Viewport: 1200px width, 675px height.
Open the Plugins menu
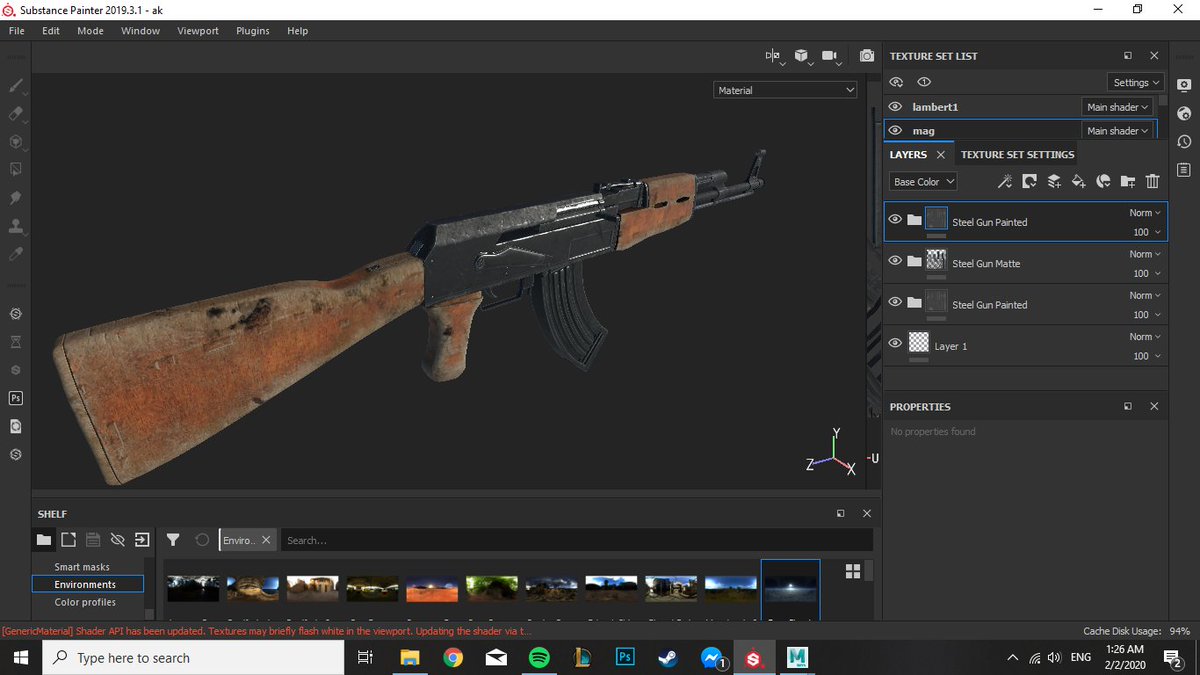pyautogui.click(x=253, y=31)
